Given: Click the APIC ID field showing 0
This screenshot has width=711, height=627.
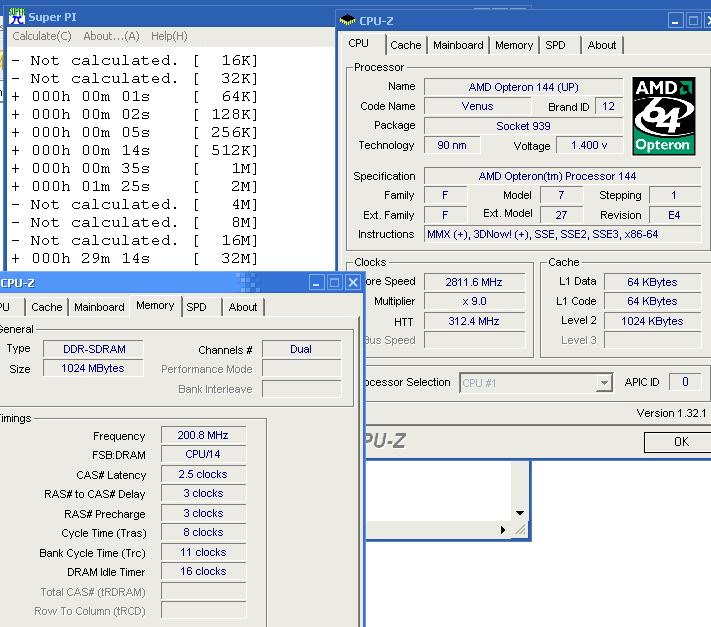Looking at the screenshot, I should (x=685, y=382).
